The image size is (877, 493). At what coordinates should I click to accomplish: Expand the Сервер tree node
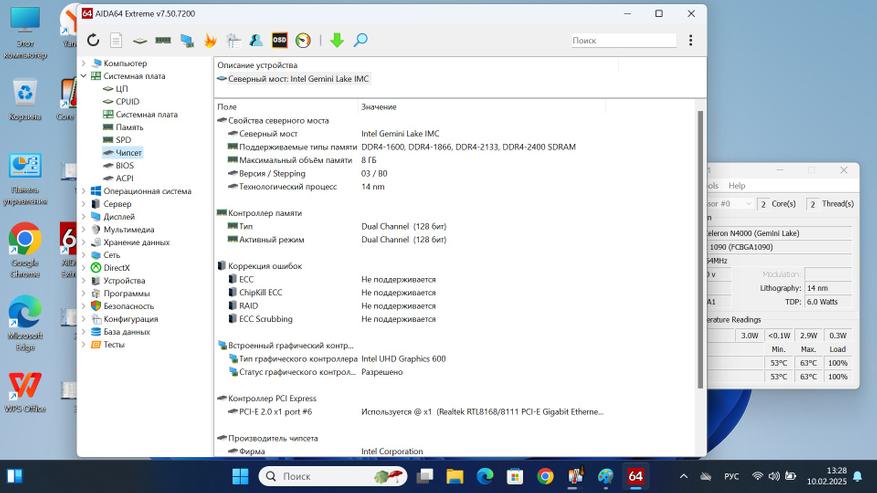(x=84, y=204)
